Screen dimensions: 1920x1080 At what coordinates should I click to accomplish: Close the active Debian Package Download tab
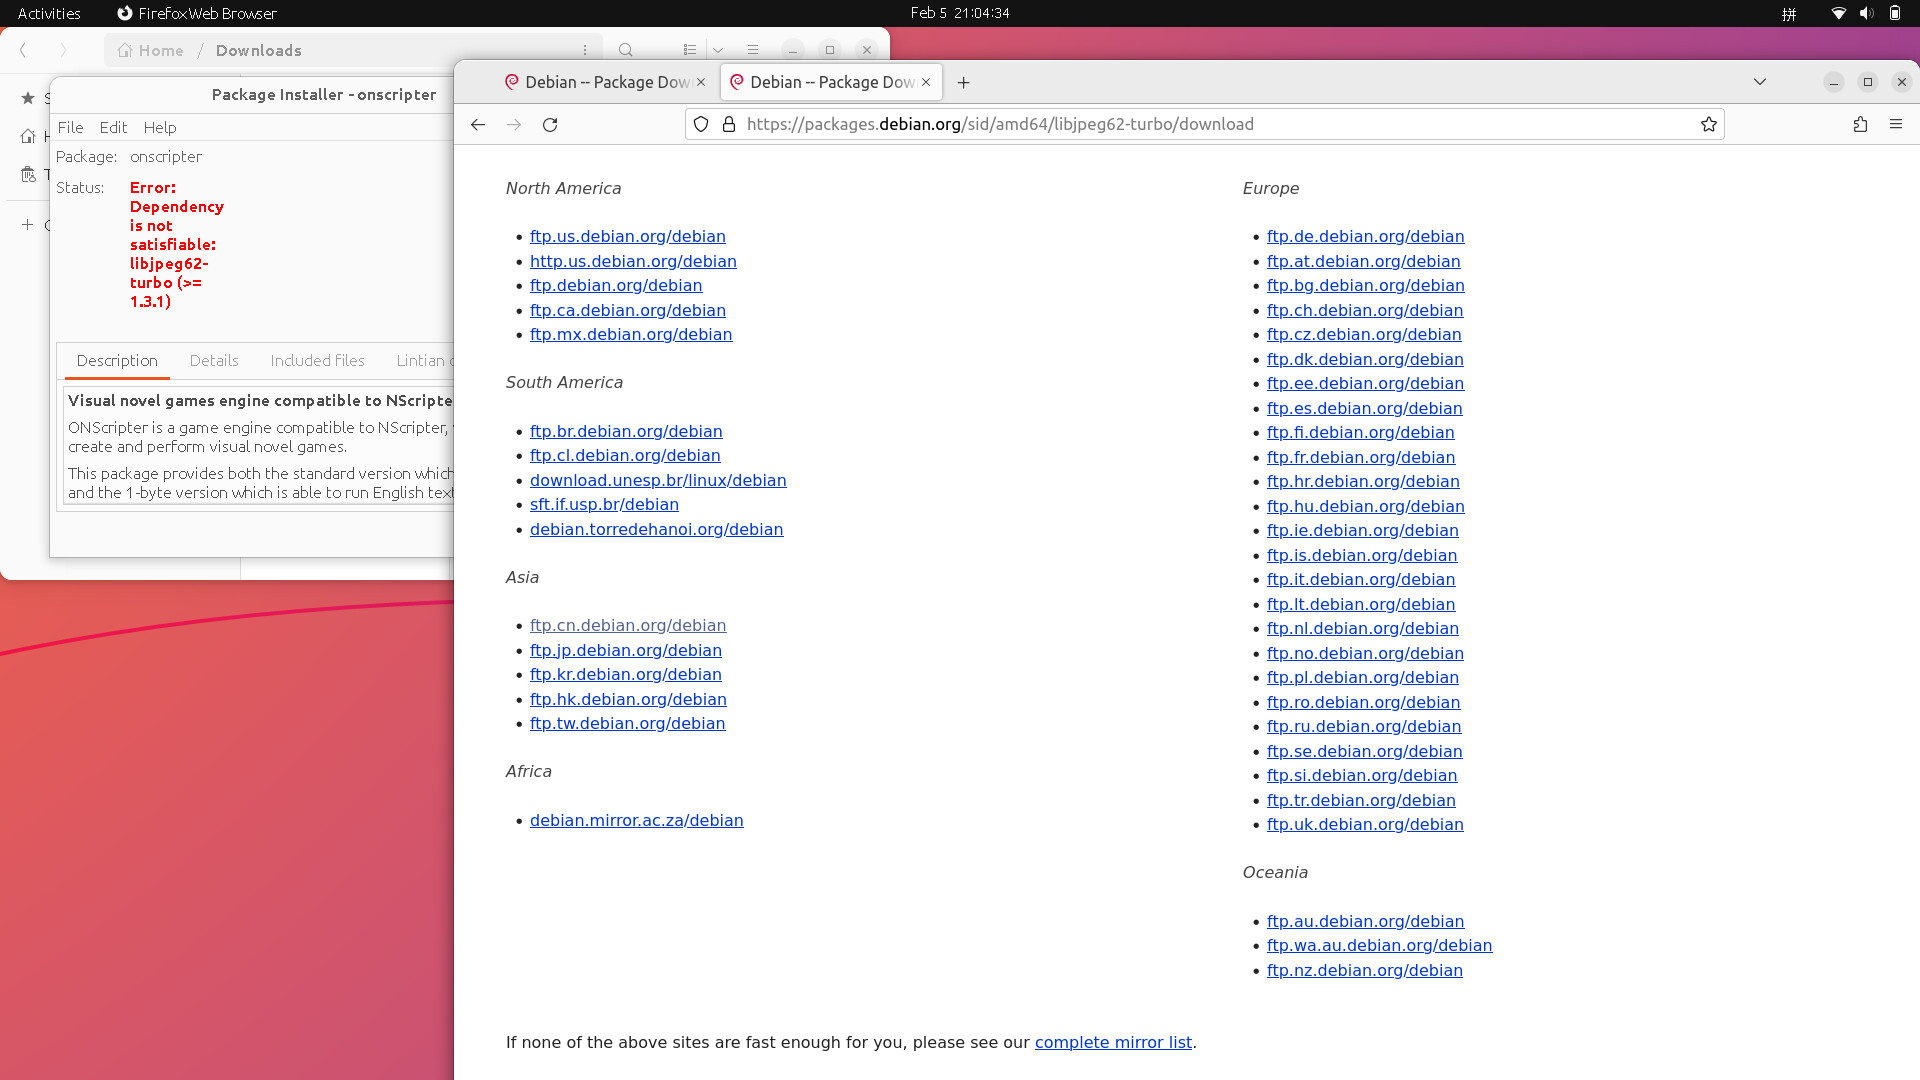[926, 82]
